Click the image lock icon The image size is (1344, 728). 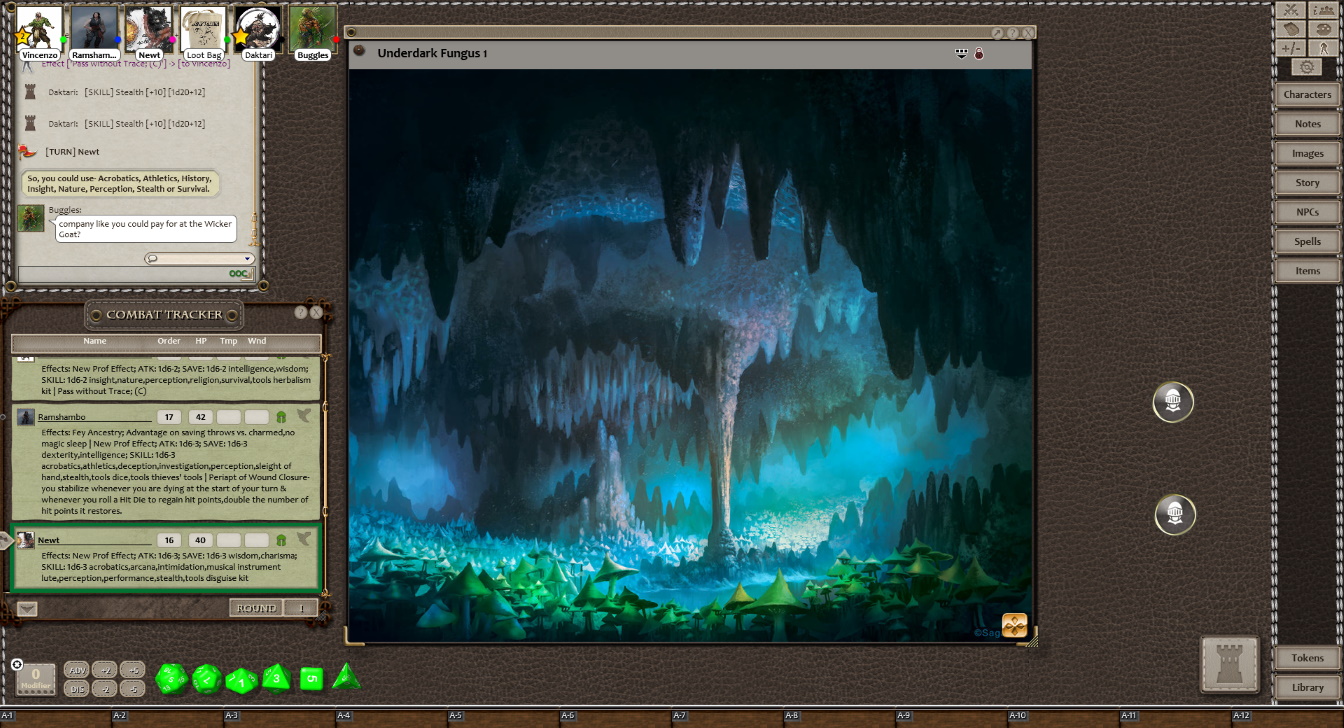[x=979, y=53]
